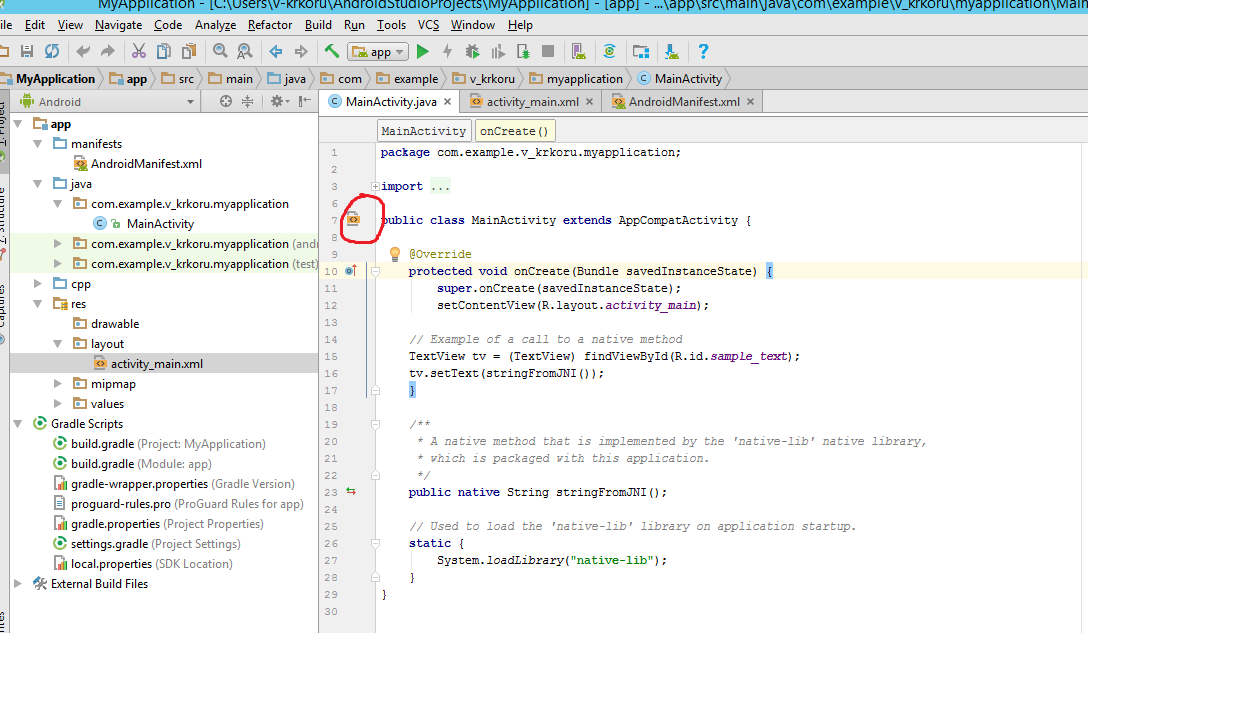Open the VCS menu
The height and width of the screenshot is (716, 1249).
pos(428,25)
